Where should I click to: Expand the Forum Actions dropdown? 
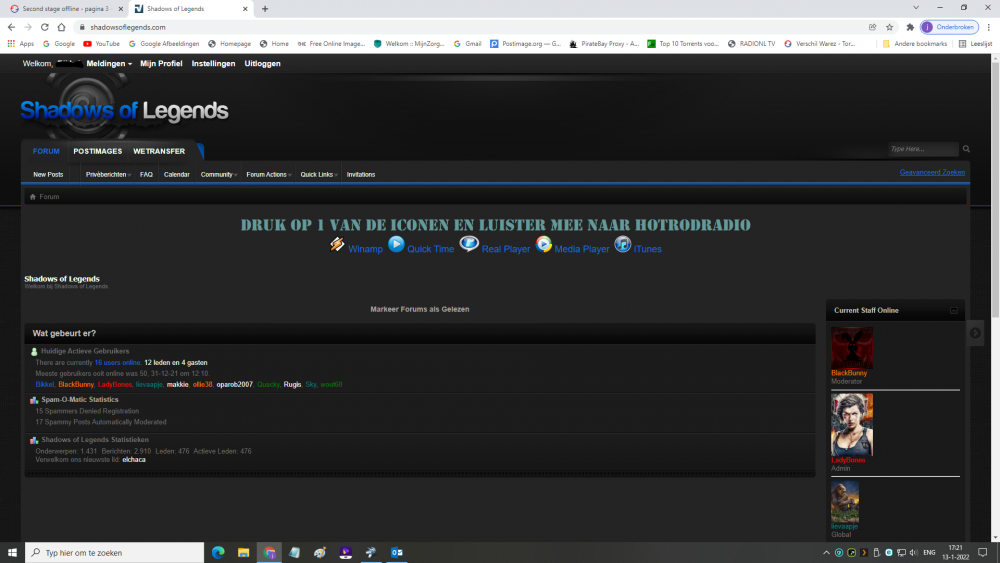click(x=268, y=175)
